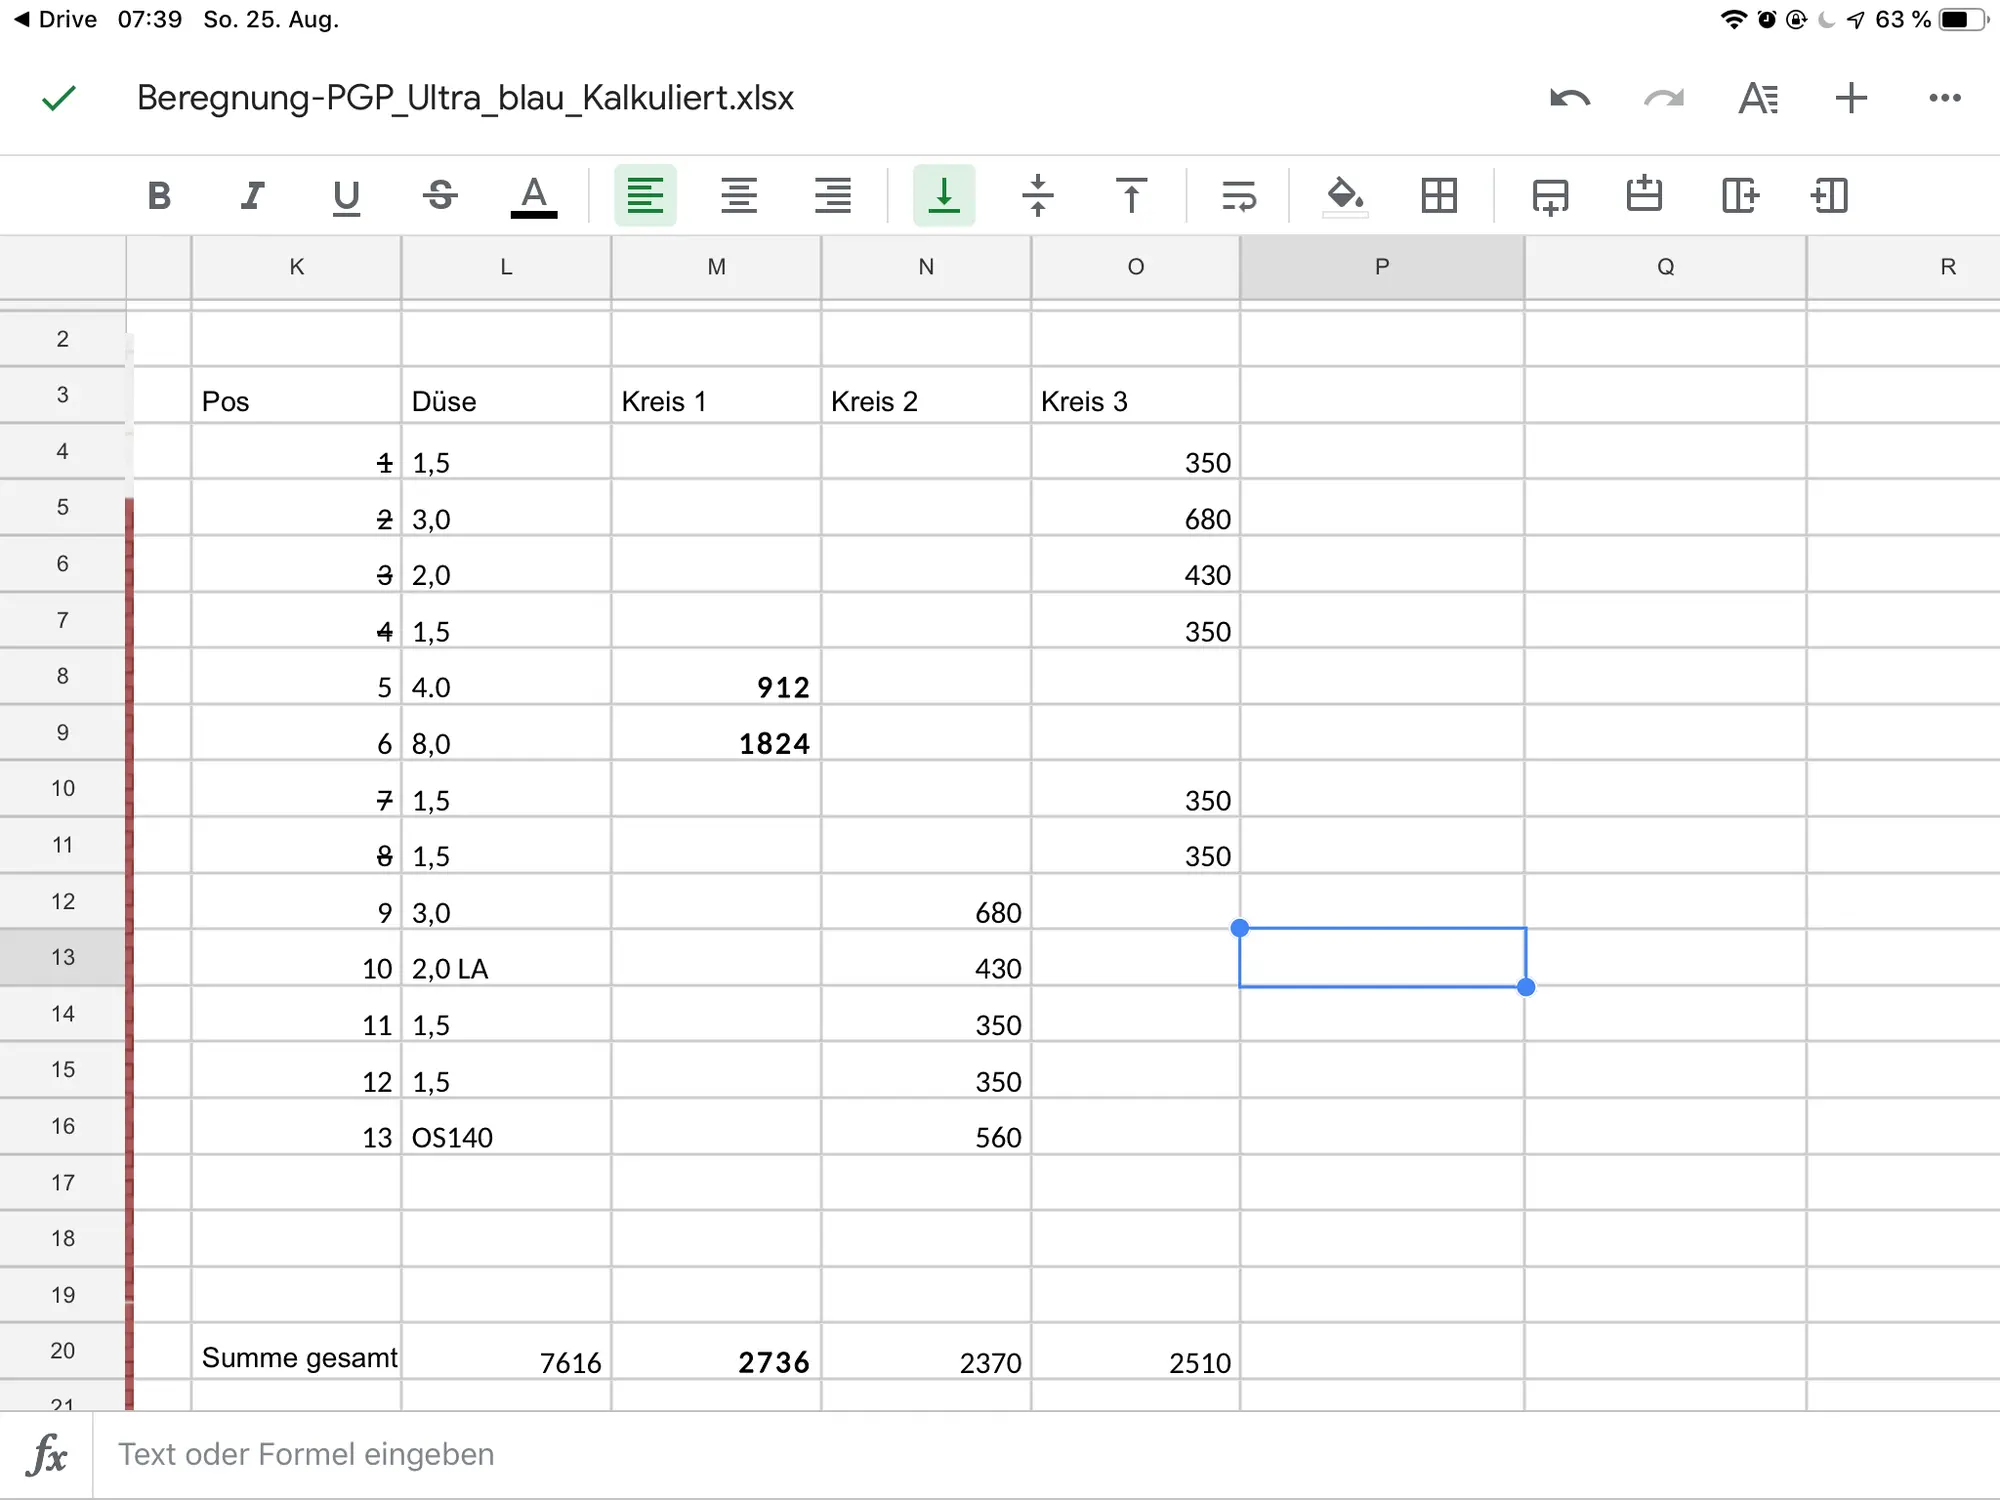Apply strikethrough to the cell
Screen dimensions: 2000x1500
440,195
